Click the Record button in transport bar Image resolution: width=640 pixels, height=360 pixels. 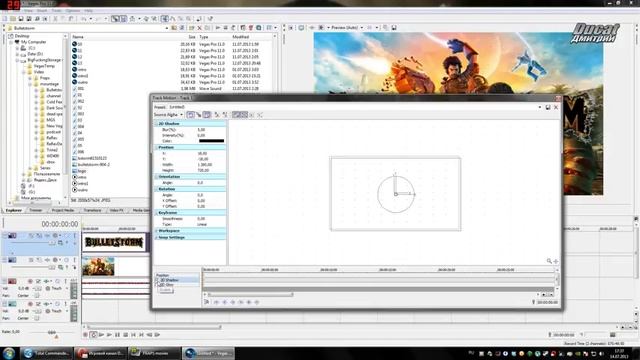(85, 335)
